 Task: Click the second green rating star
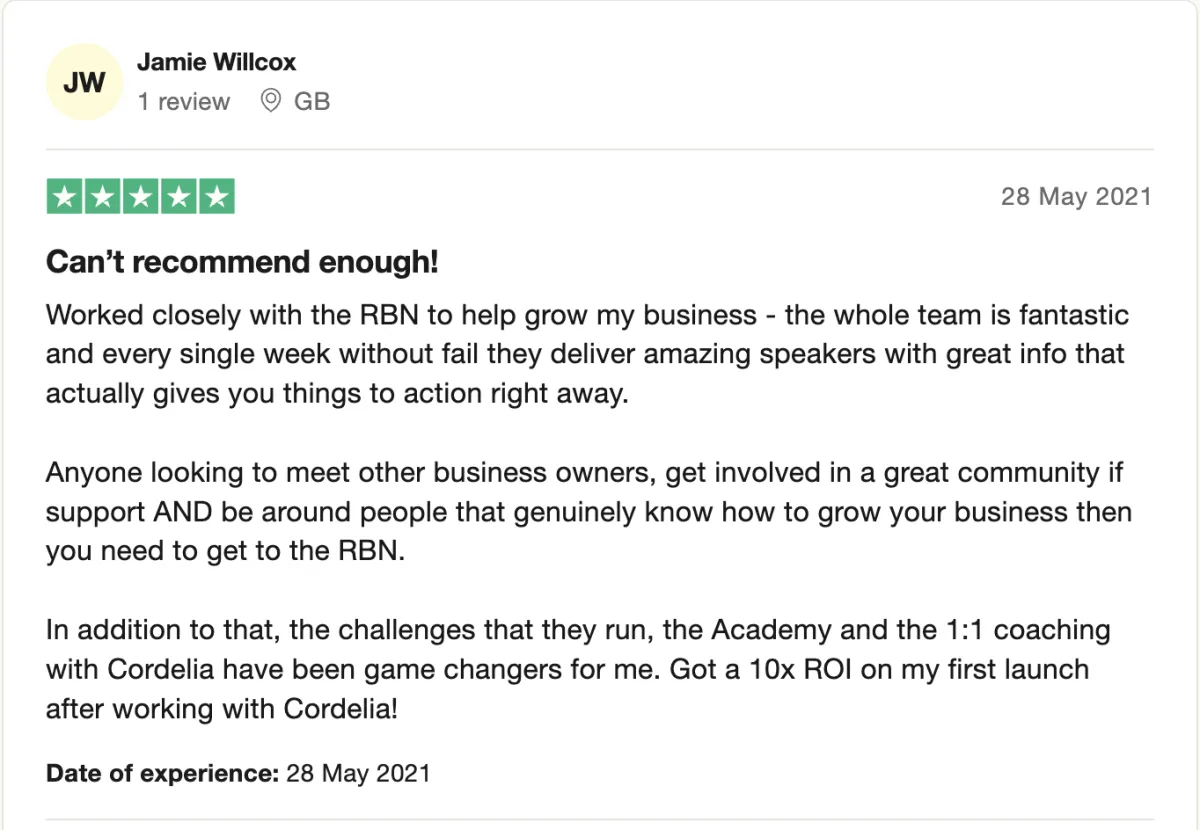103,196
